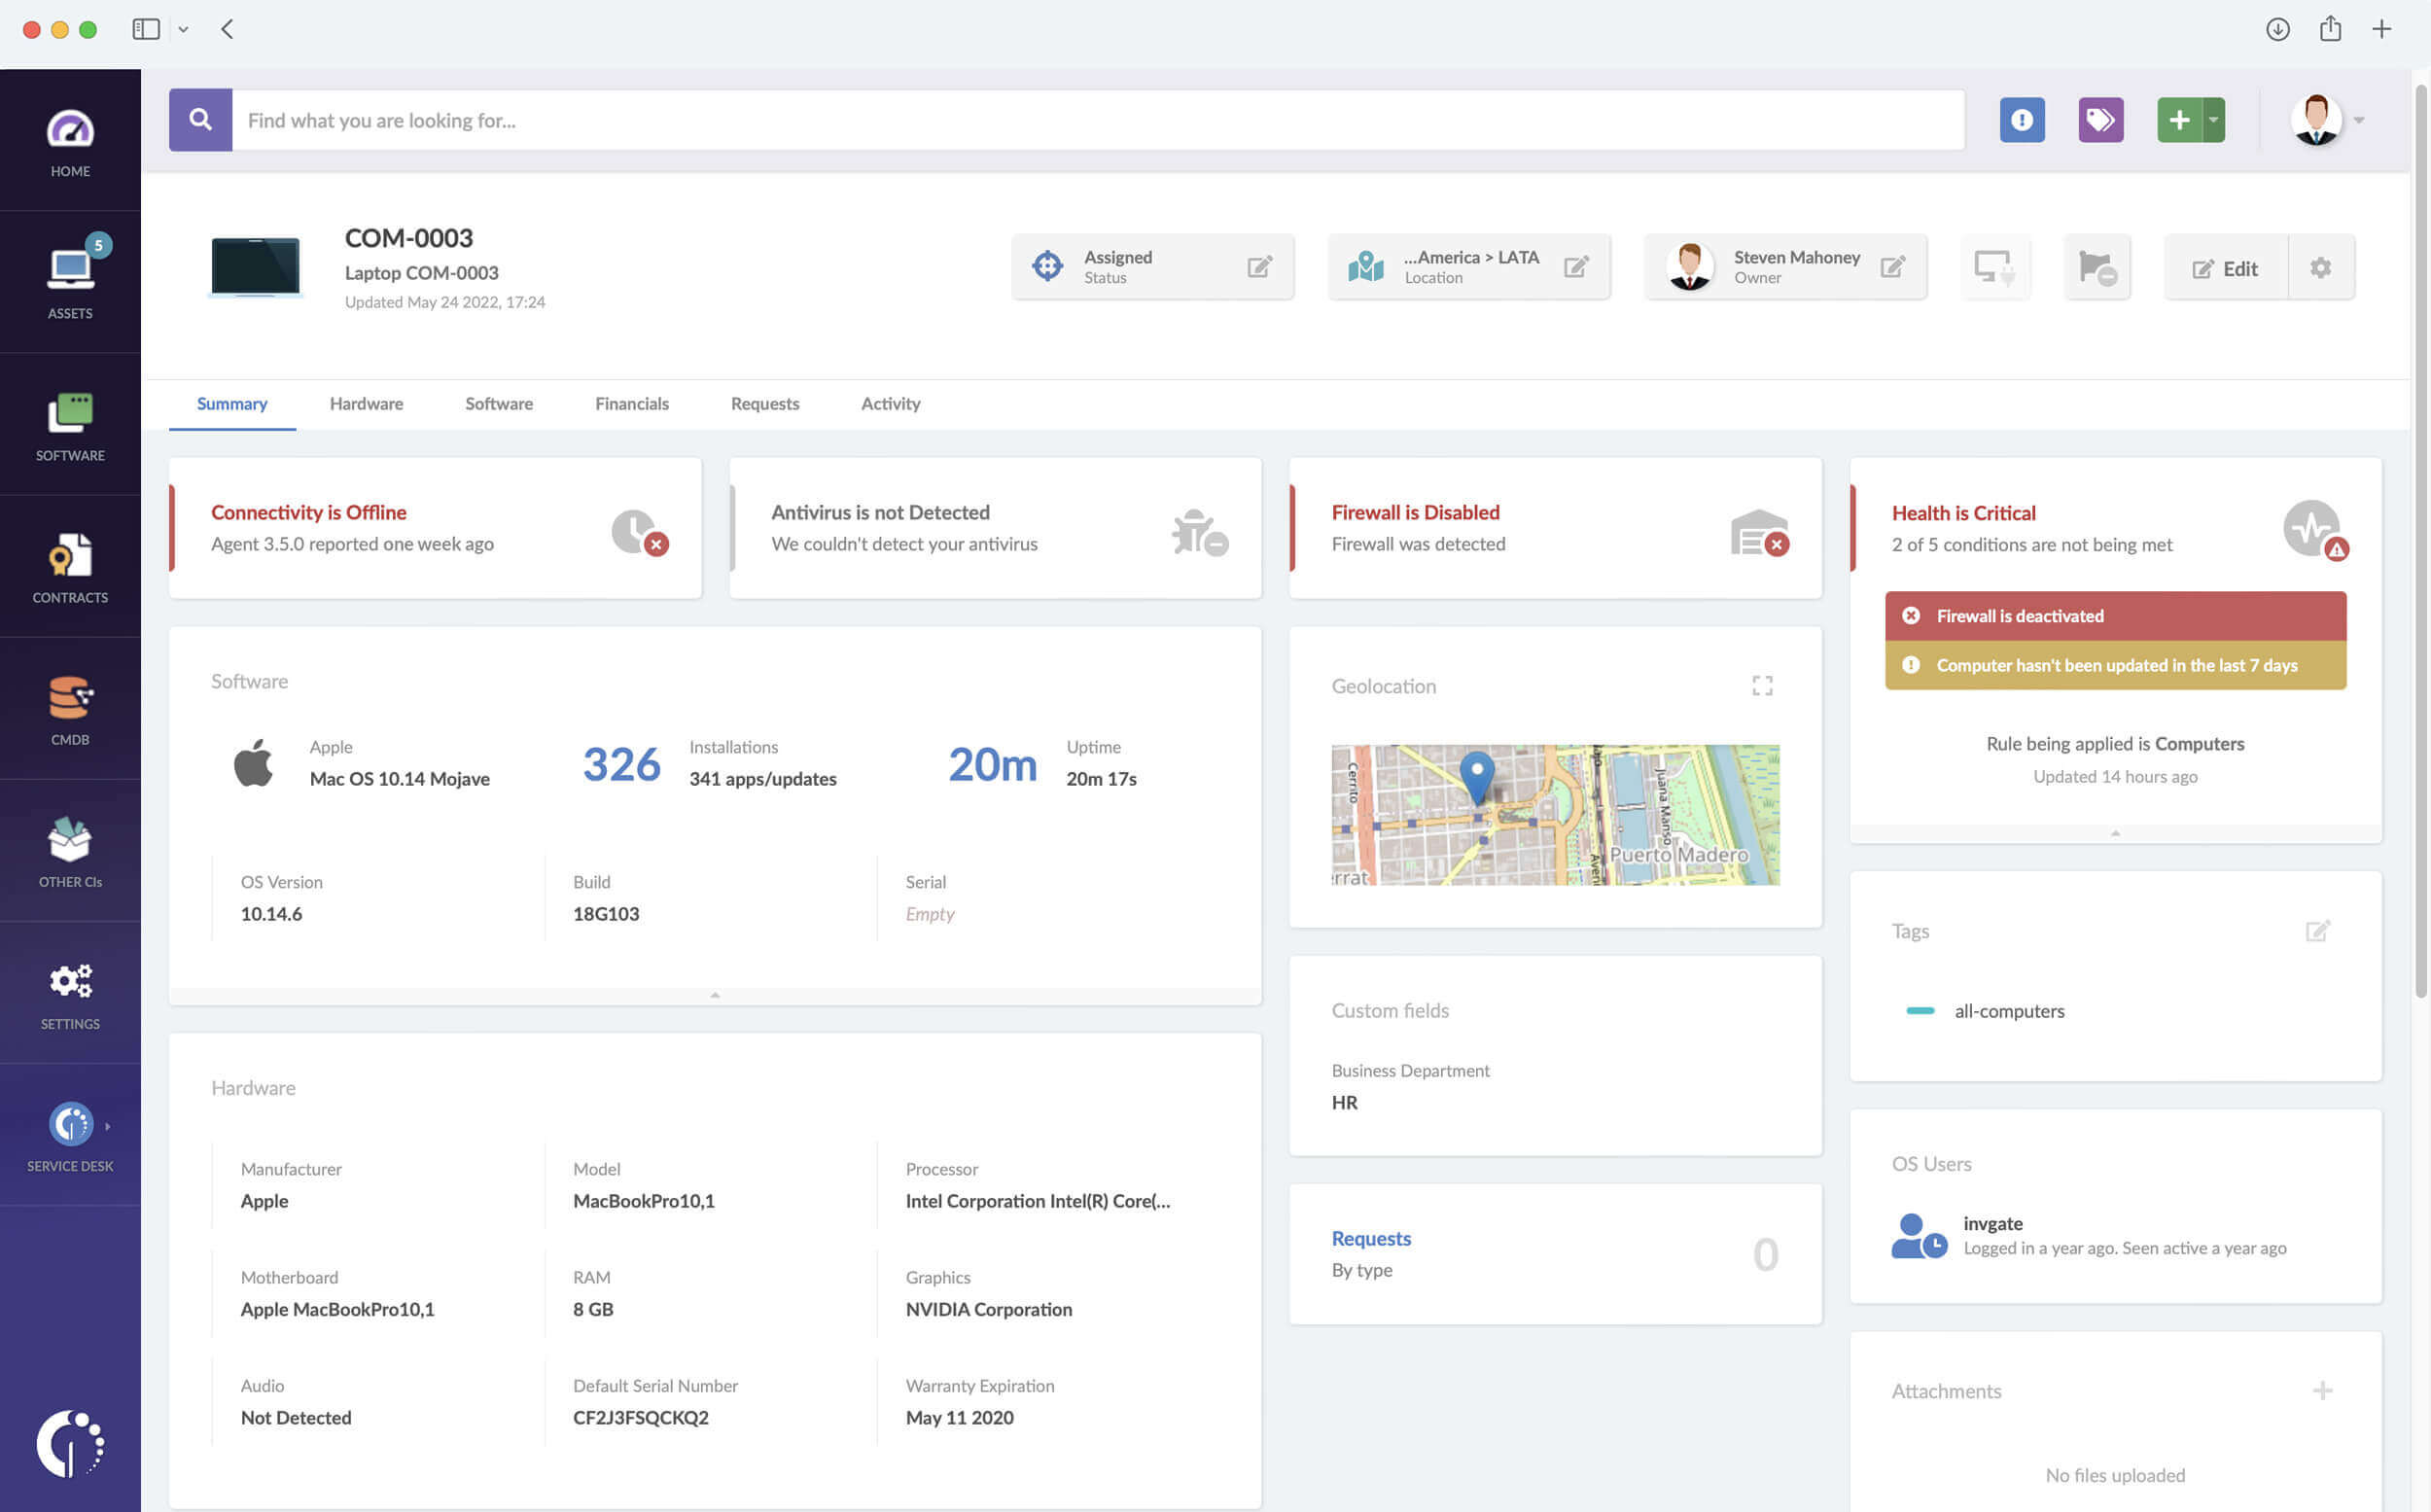2431x1512 pixels.
Task: Expand the Geolocation map fullscreen
Action: tap(1762, 685)
